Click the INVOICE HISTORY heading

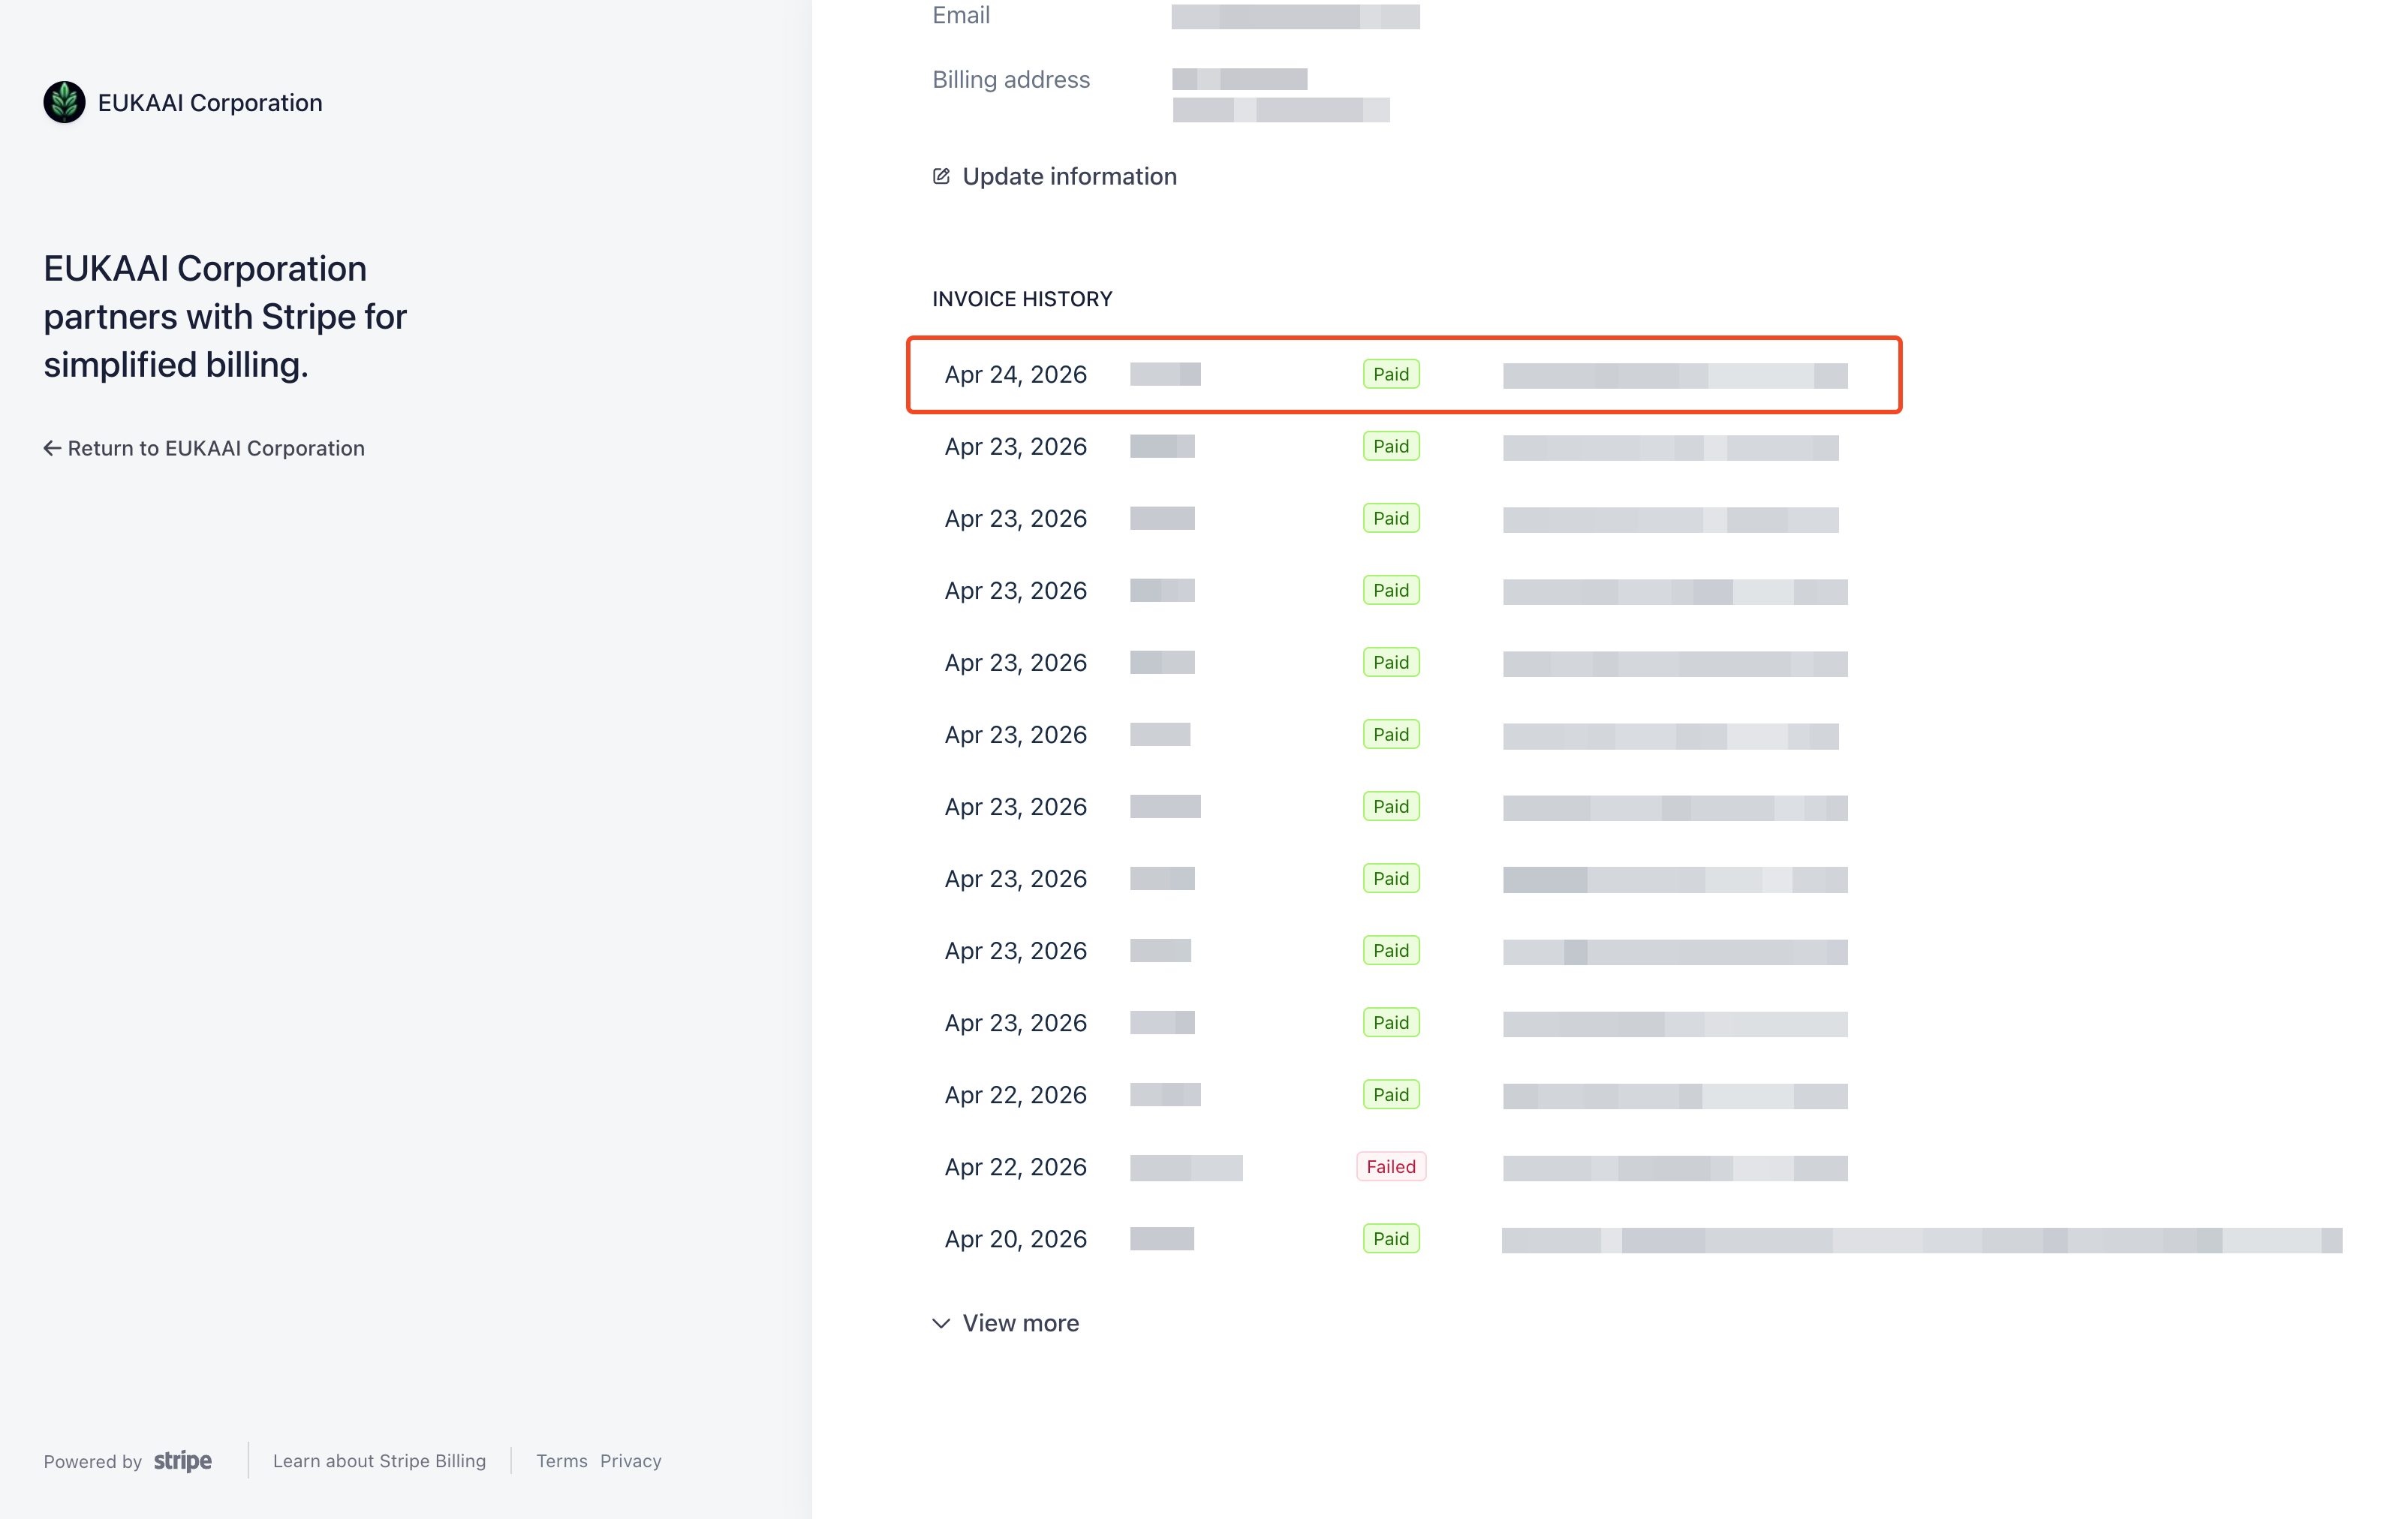(x=1022, y=299)
